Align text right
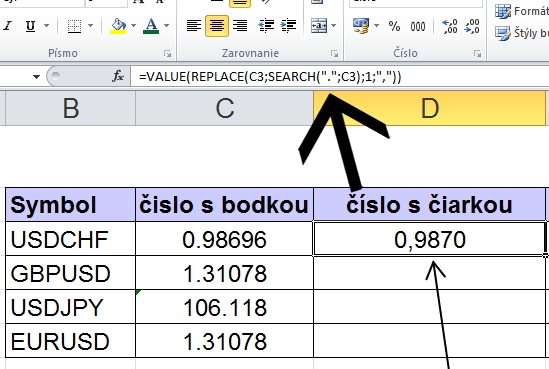This screenshot has height=369, width=549. click(x=240, y=26)
